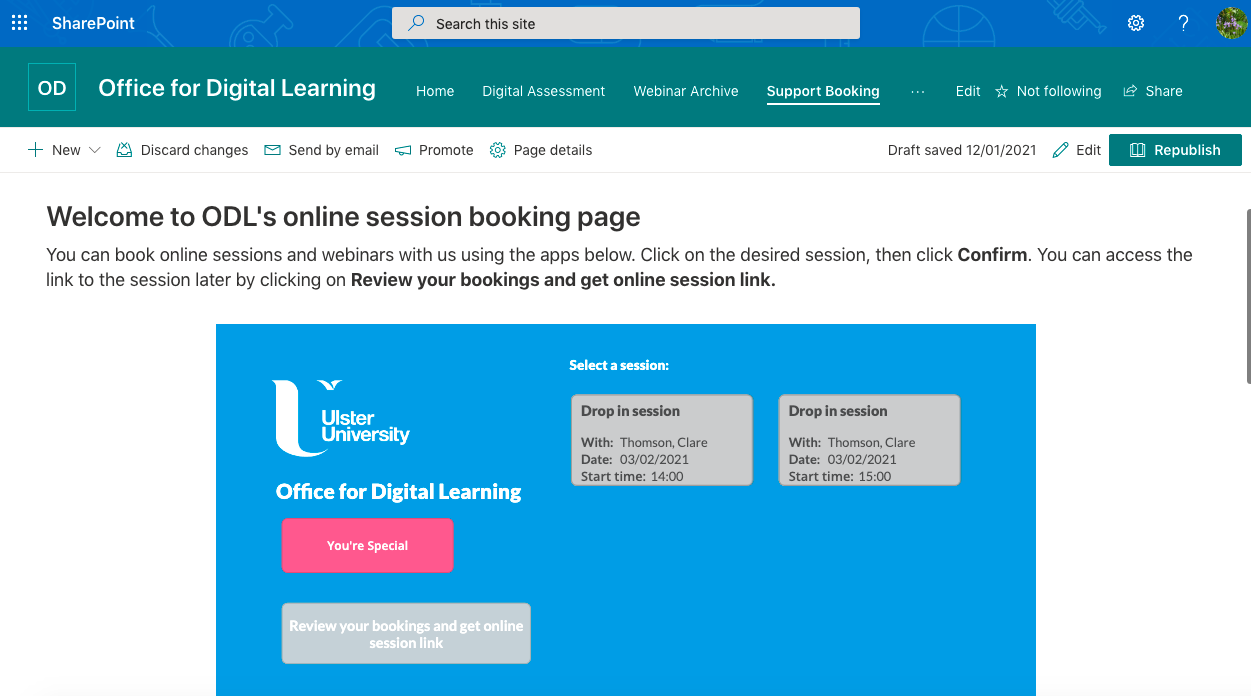Image resolution: width=1251 pixels, height=696 pixels.
Task: Go to the Home navigation tab
Action: (x=435, y=91)
